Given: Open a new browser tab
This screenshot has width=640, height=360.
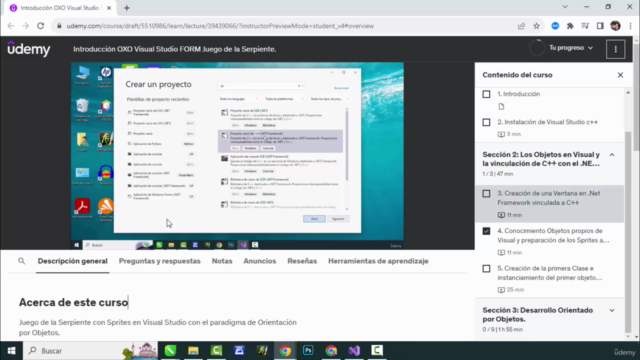Looking at the screenshot, I should click(127, 8).
